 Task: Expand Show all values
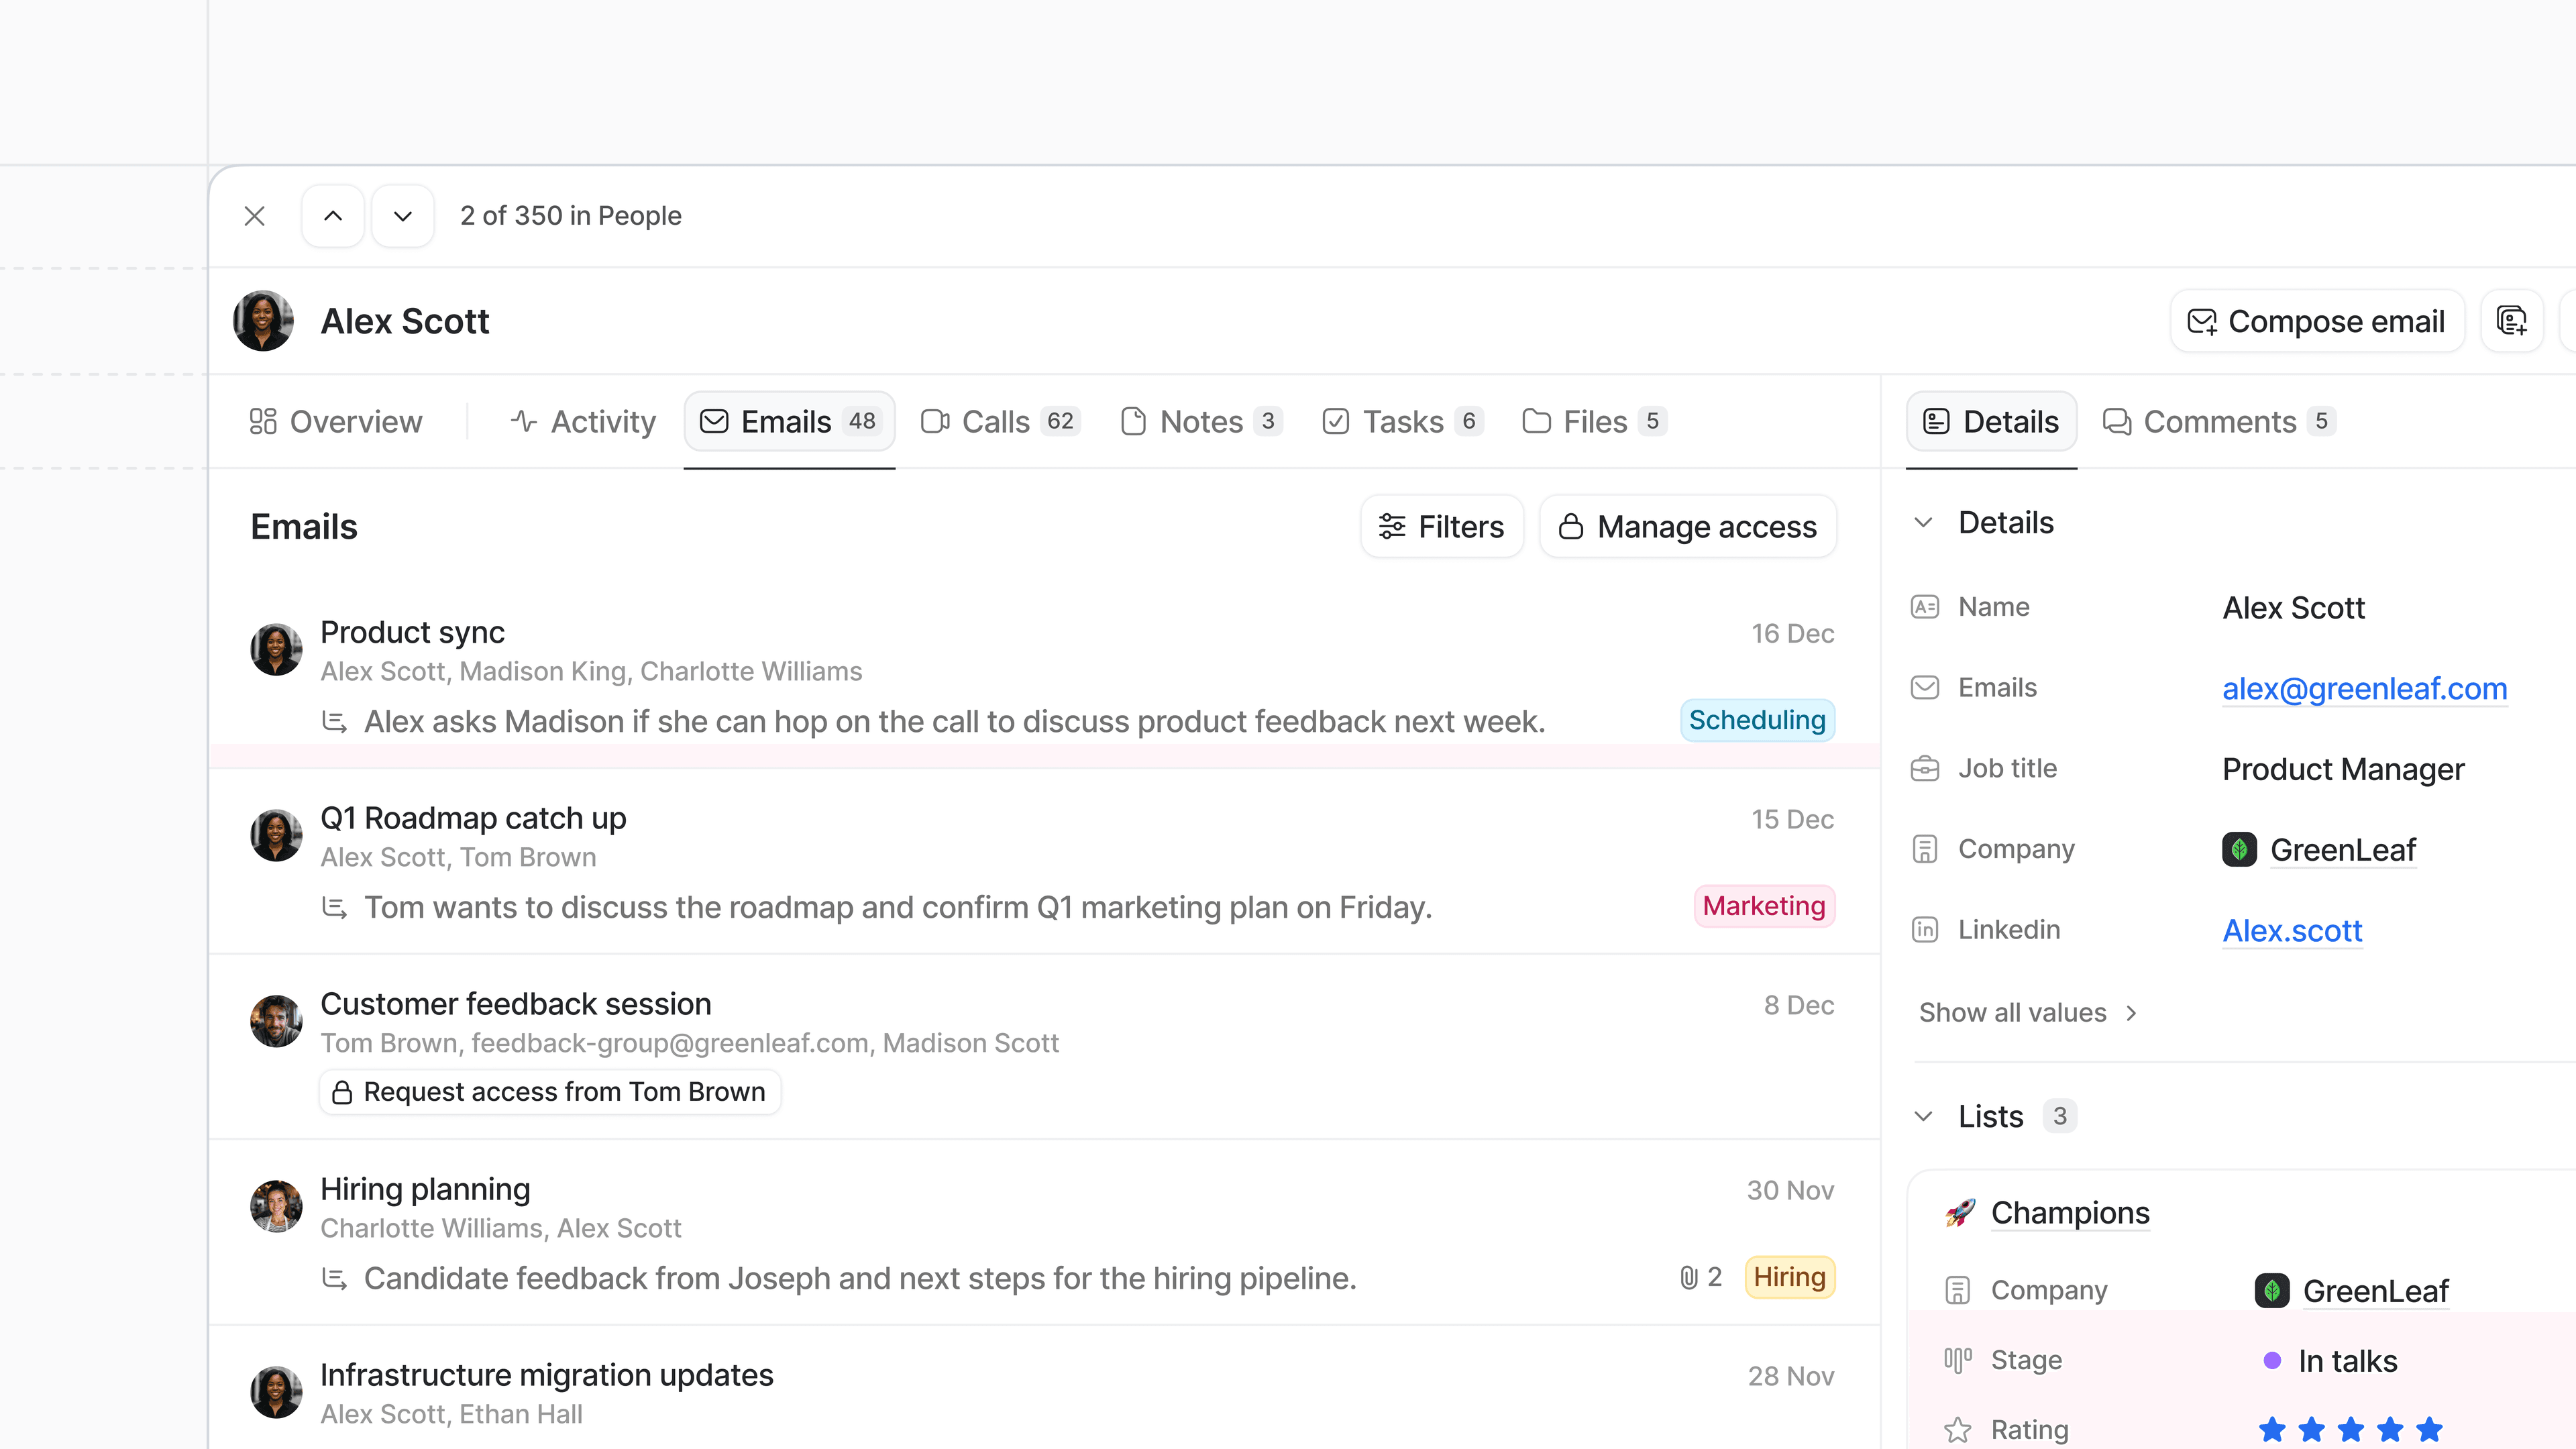pos(2028,1013)
